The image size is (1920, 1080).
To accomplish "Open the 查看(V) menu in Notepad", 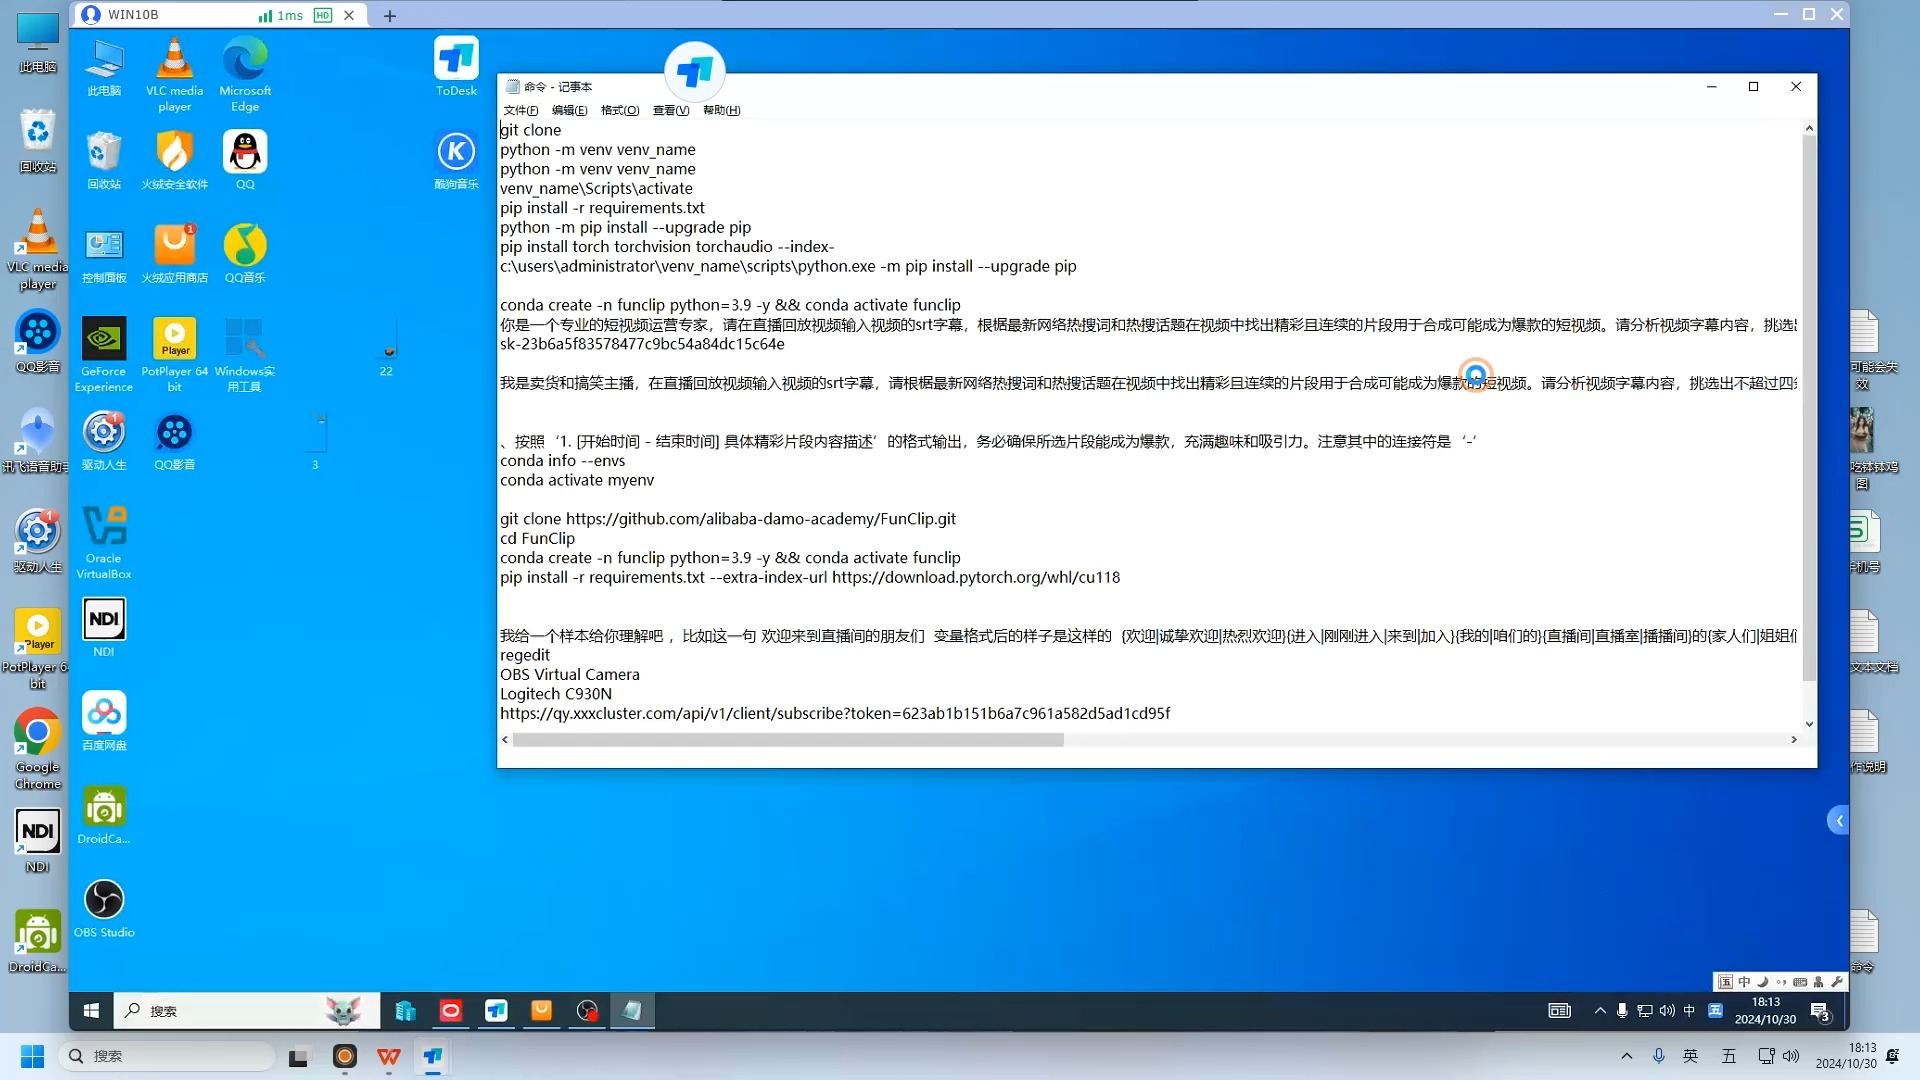I will click(x=670, y=110).
